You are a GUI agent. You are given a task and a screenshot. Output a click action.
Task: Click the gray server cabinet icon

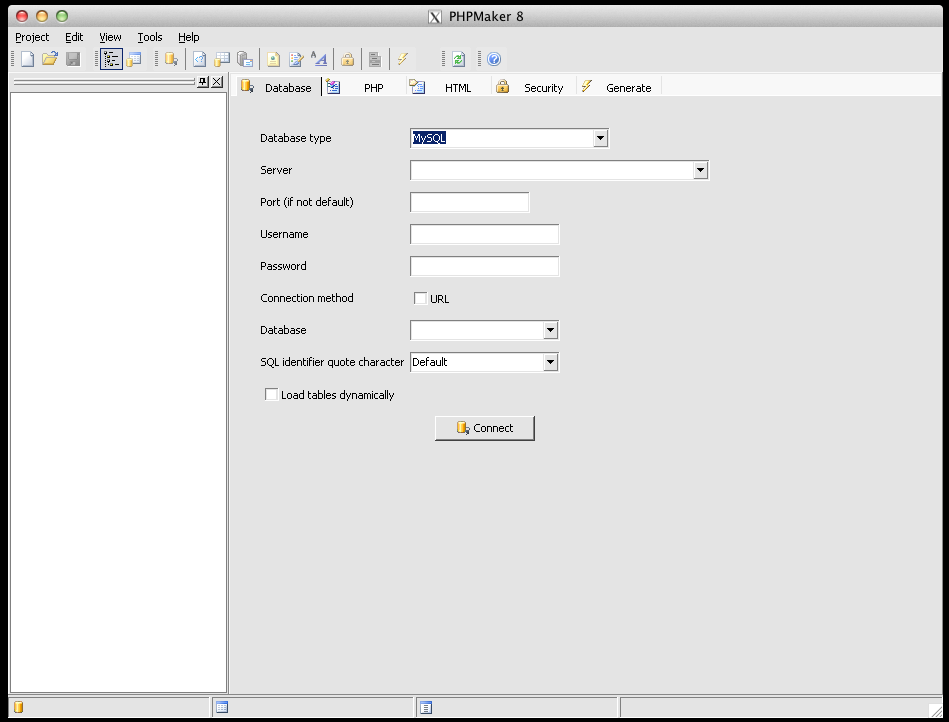click(x=375, y=59)
